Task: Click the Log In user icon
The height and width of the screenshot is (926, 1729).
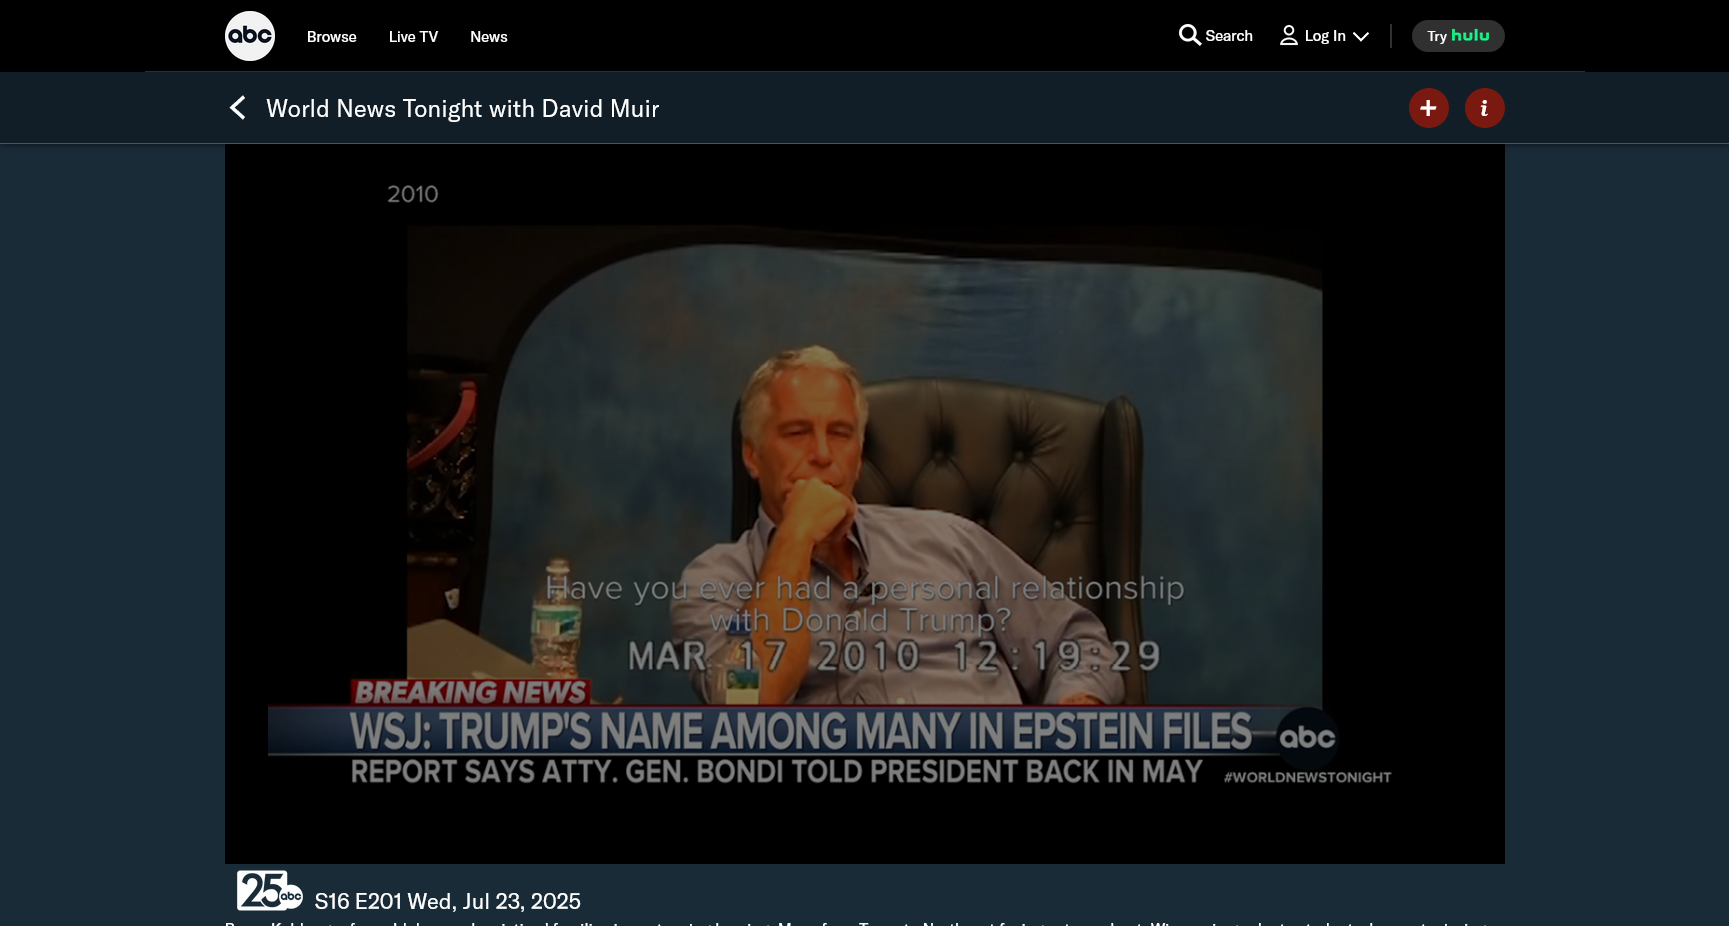Action: (x=1289, y=36)
